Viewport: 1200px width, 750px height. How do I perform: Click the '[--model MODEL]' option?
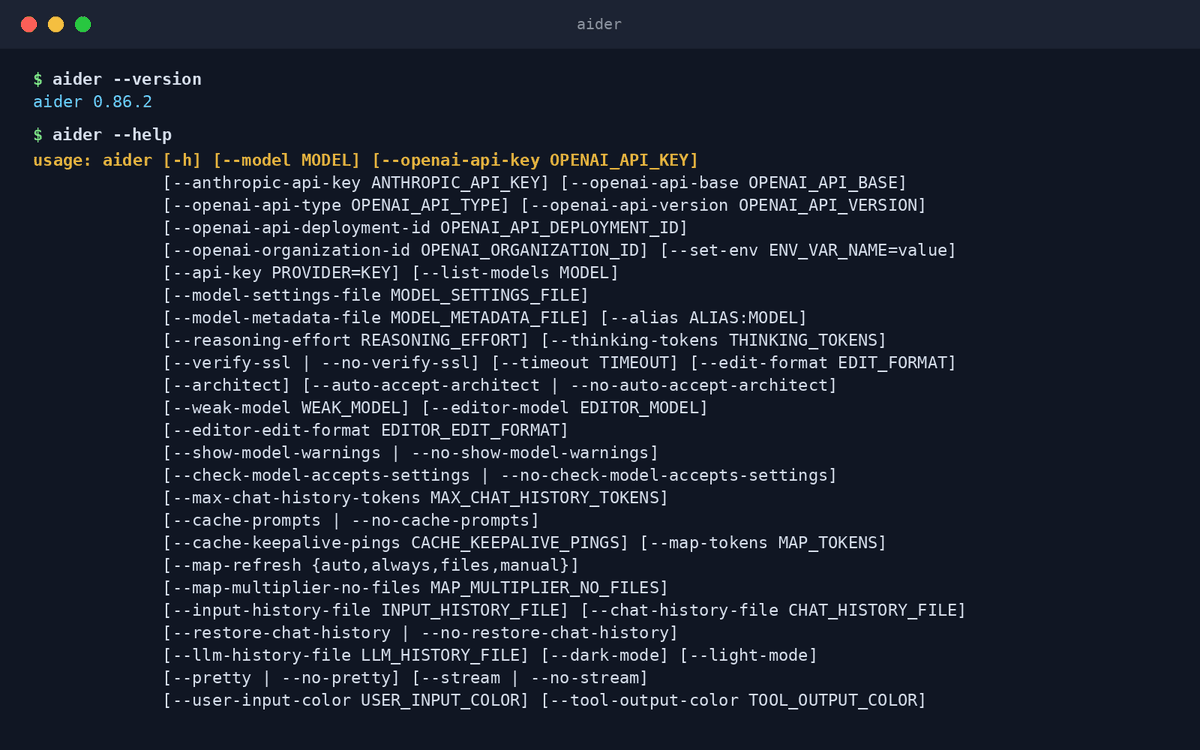point(286,160)
